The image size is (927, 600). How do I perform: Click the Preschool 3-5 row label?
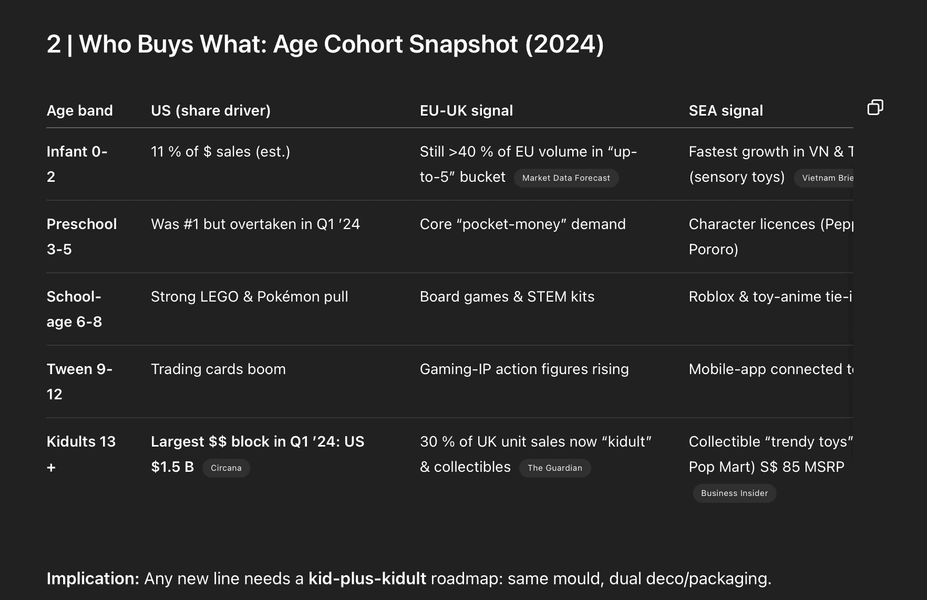(82, 236)
